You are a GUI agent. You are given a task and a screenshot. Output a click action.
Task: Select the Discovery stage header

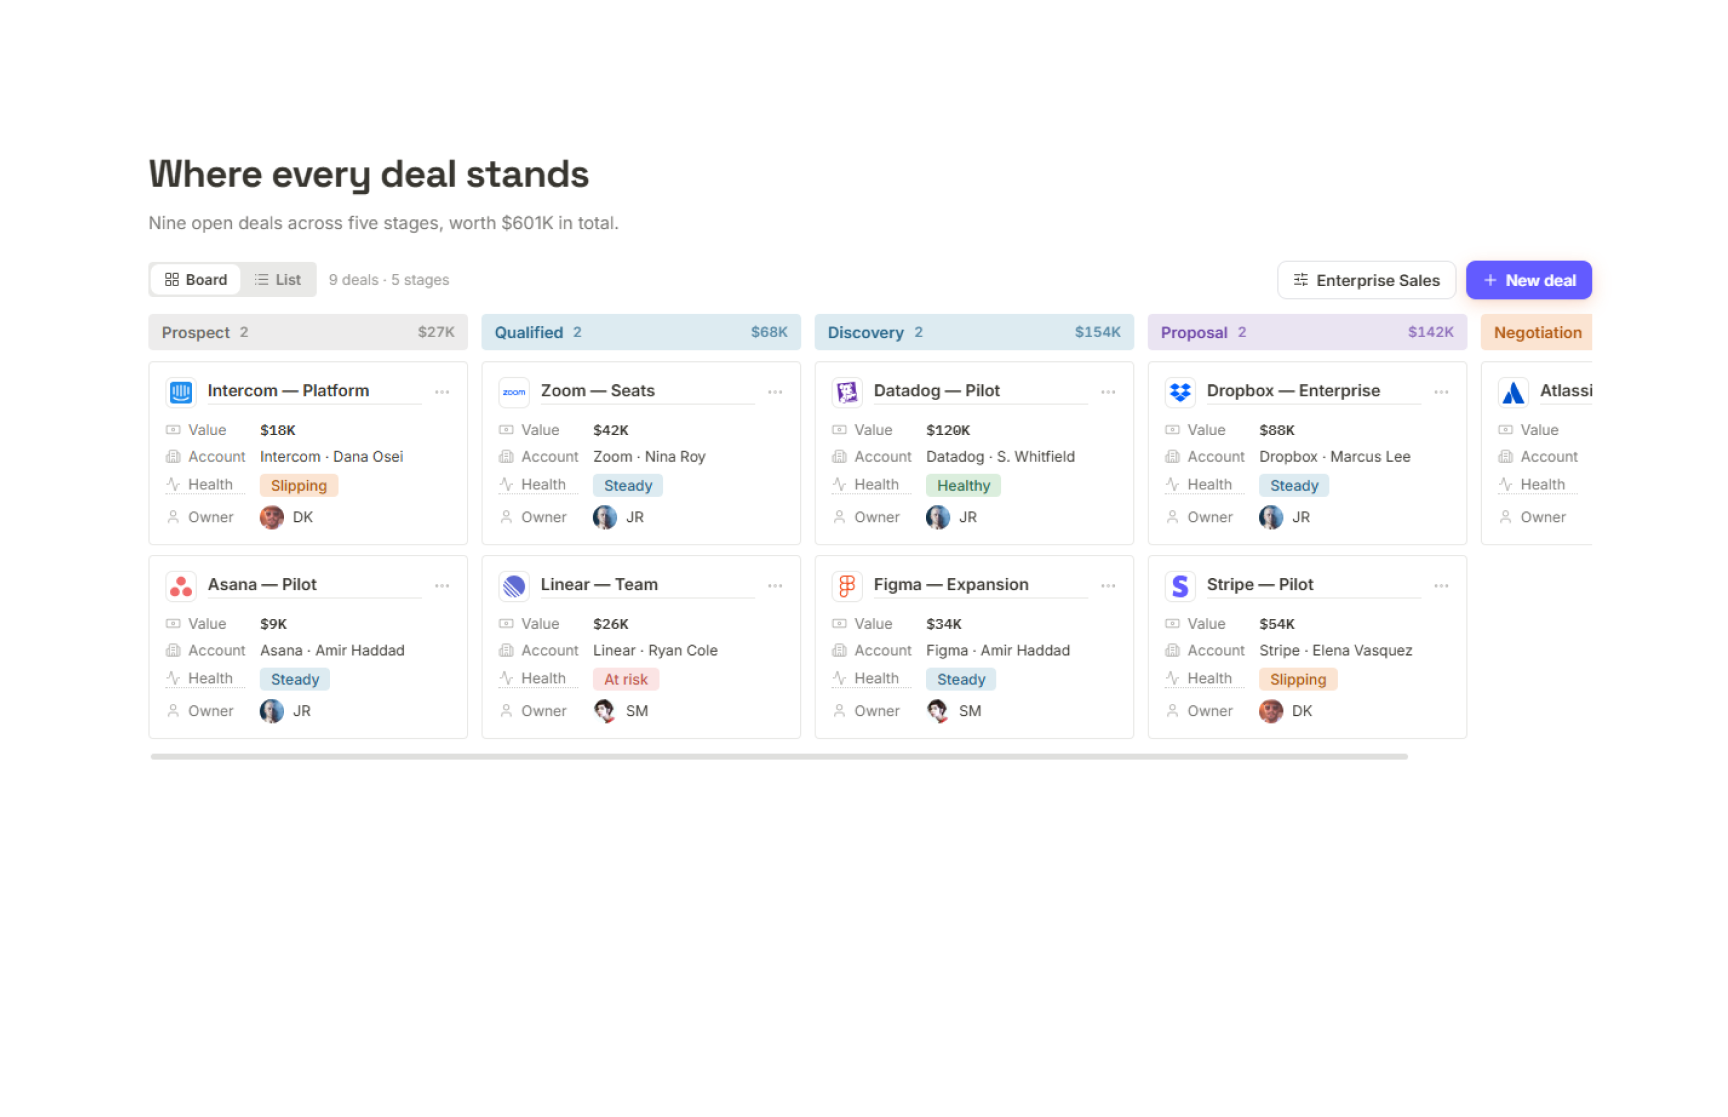click(974, 333)
